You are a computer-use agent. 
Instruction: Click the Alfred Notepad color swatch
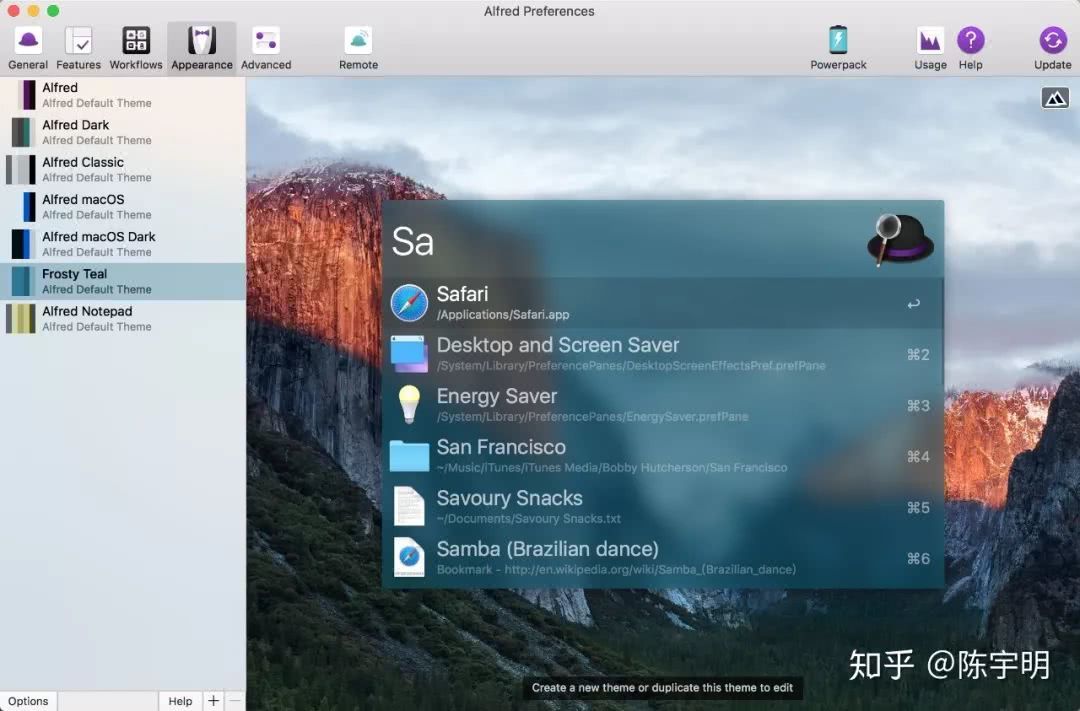click(21, 319)
